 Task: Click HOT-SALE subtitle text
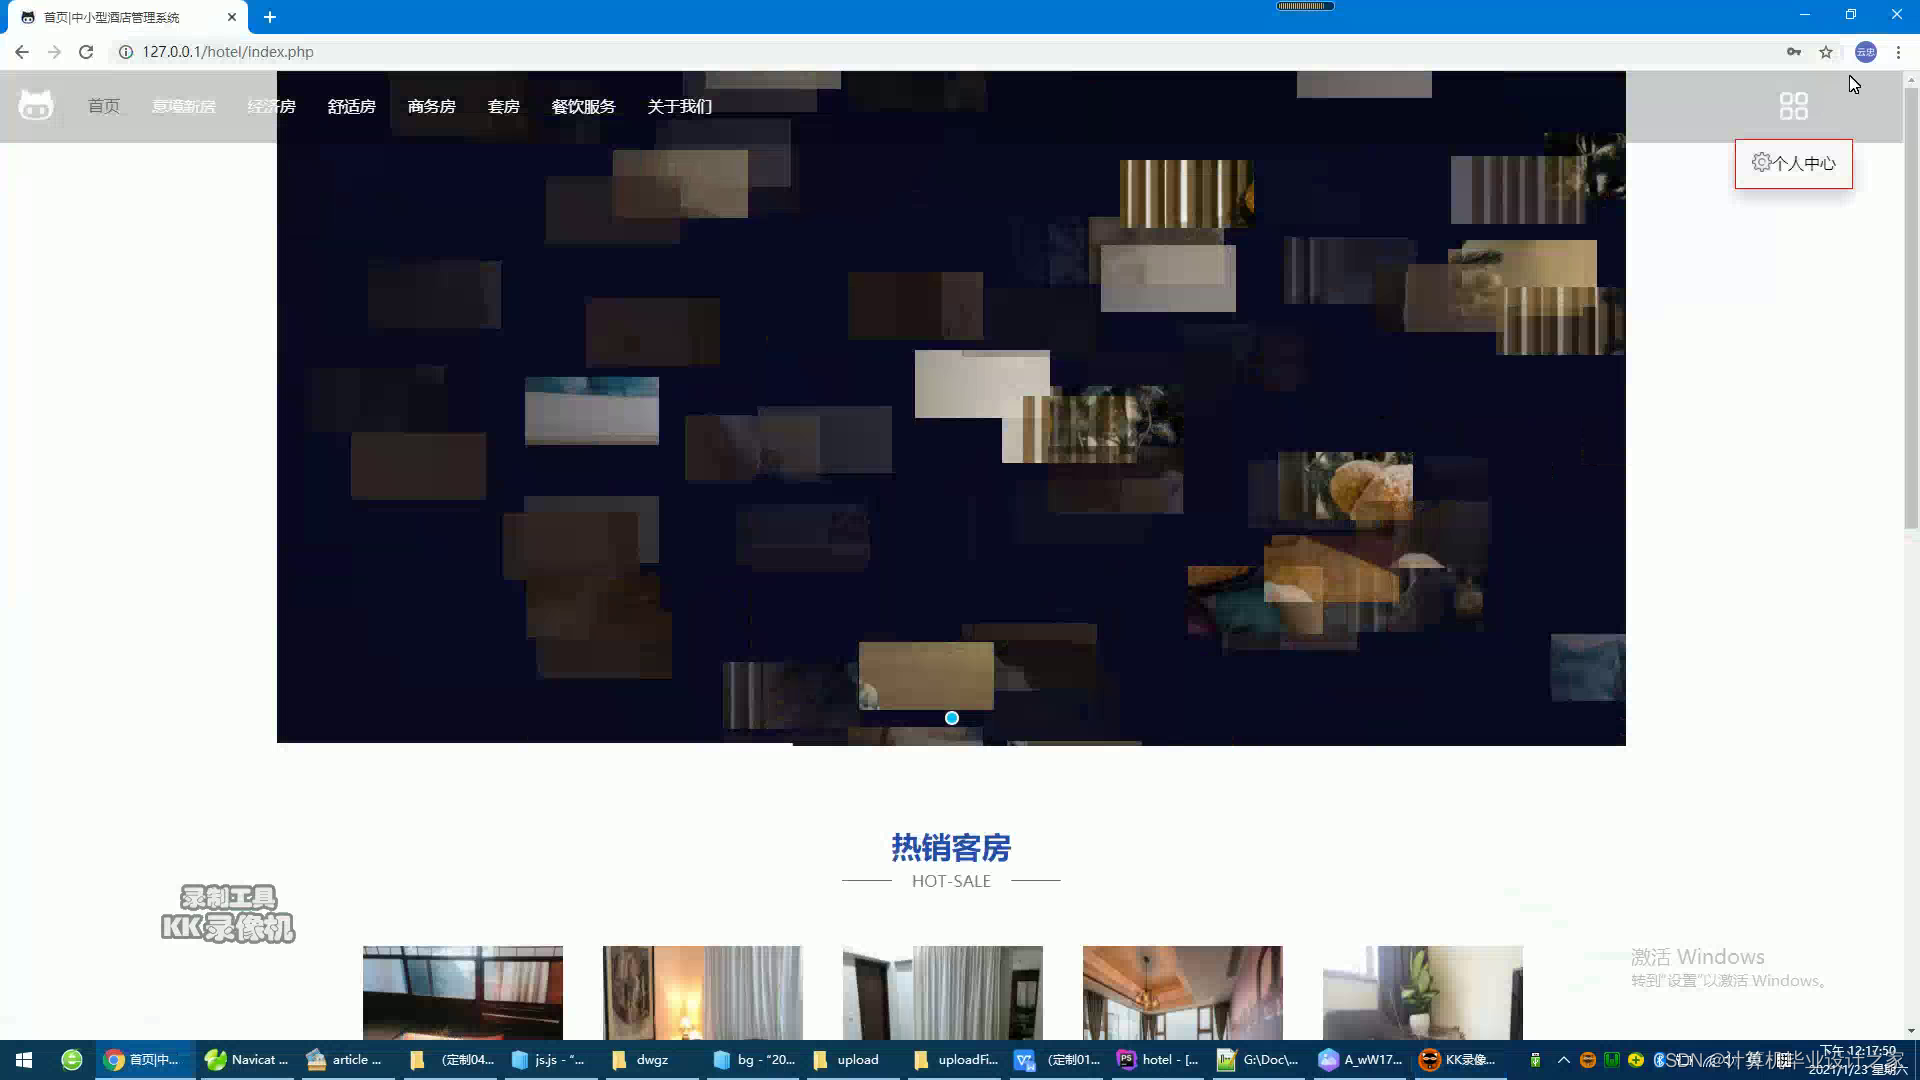coord(951,881)
